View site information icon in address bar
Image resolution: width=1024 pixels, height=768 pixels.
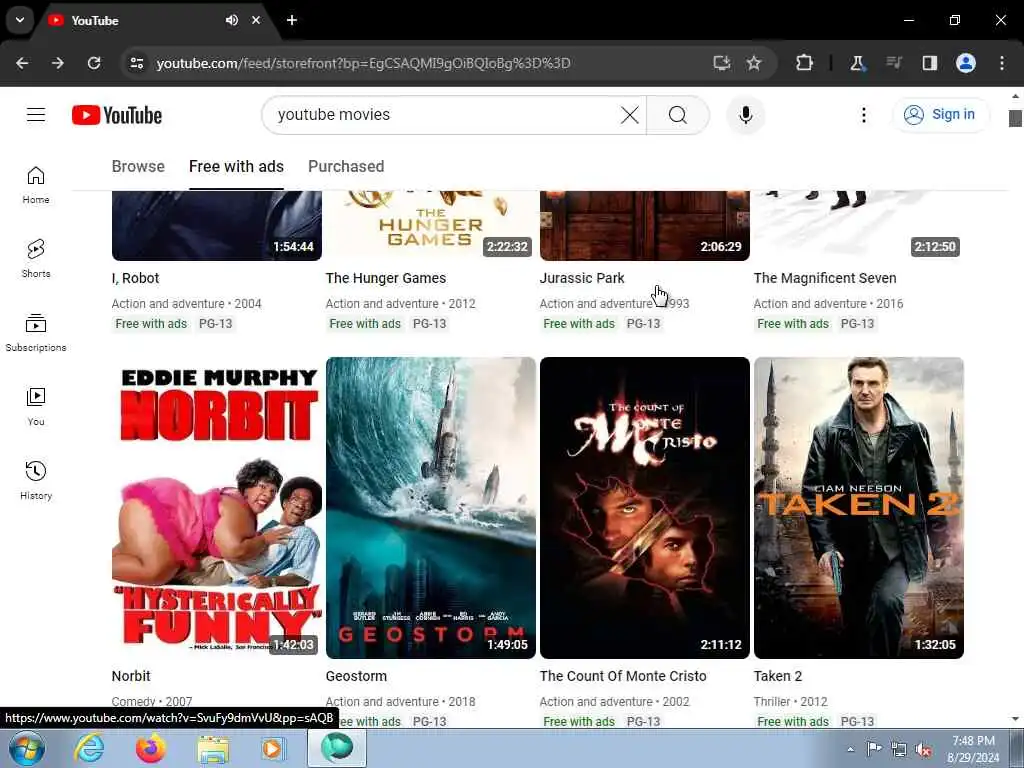pyautogui.click(x=137, y=63)
